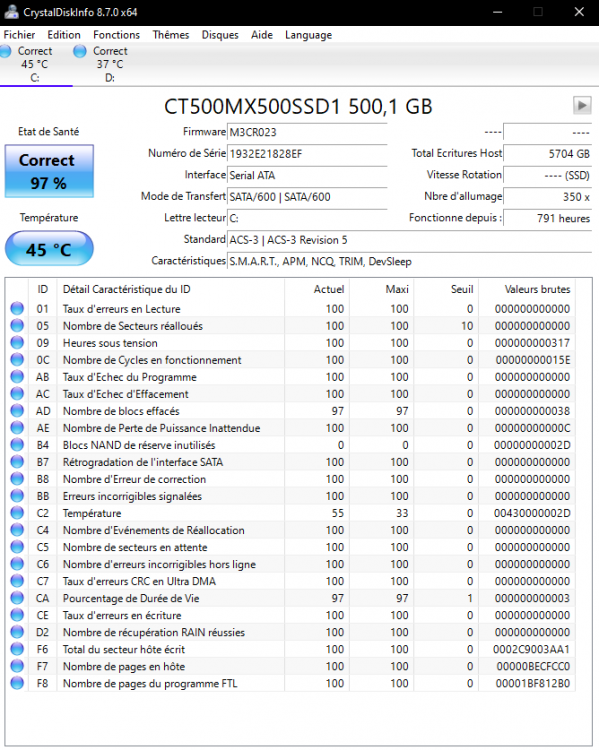The height and width of the screenshot is (750, 599).
Task: Open the Language menu
Action: tap(308, 35)
